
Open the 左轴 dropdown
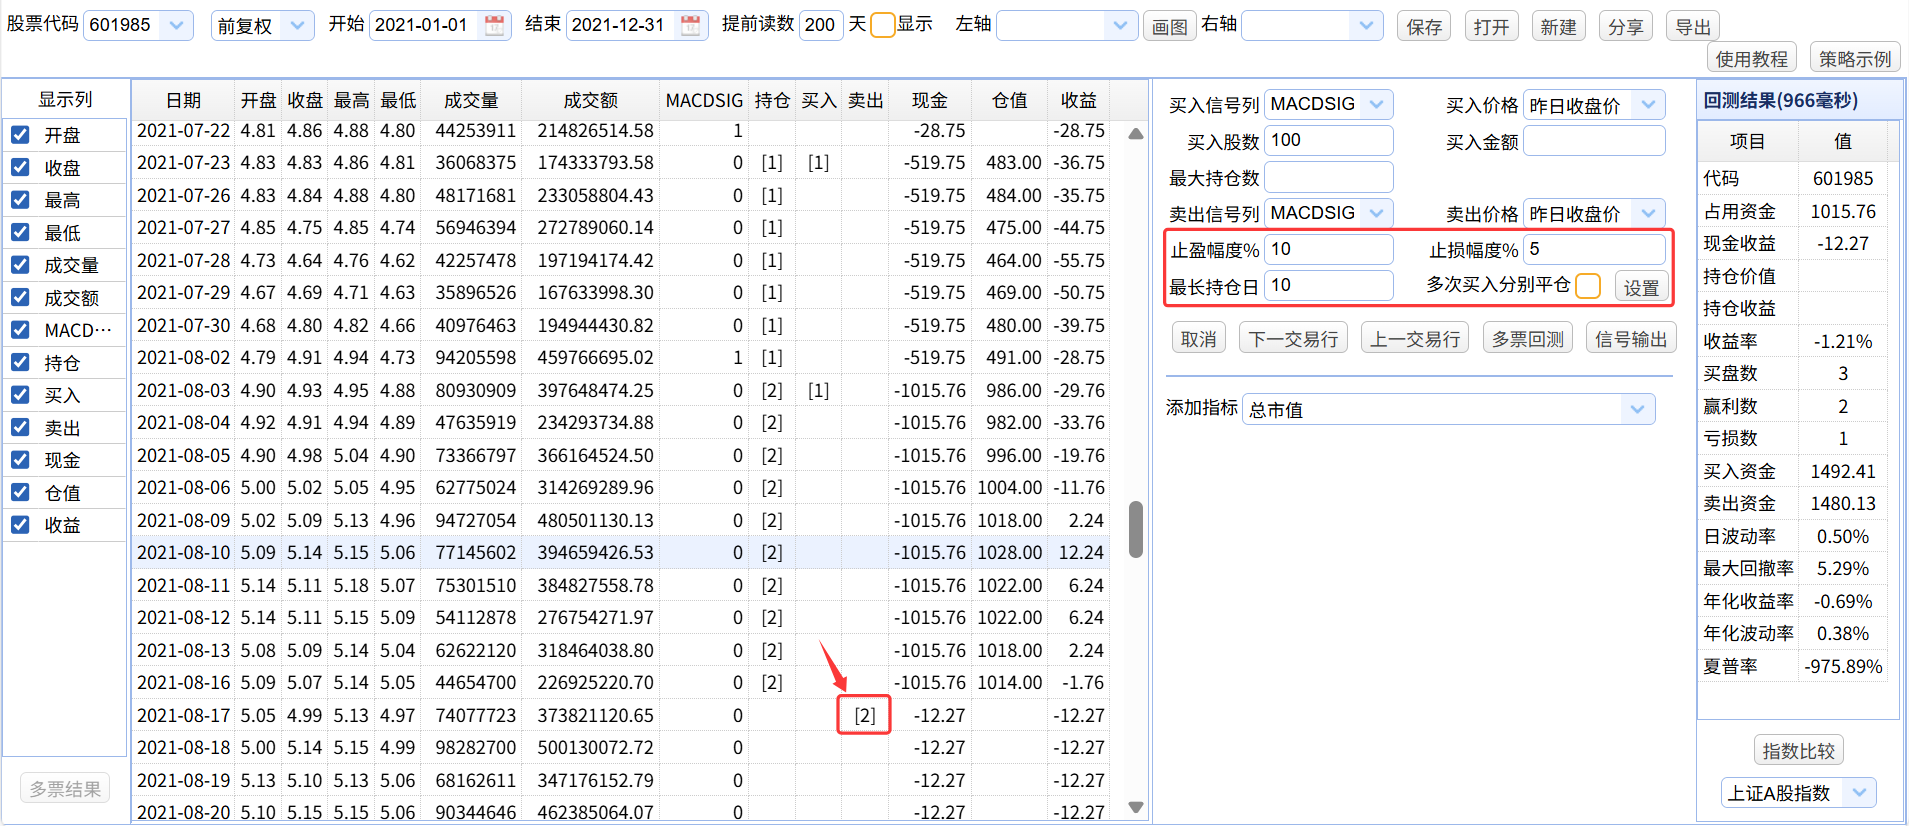(x=1120, y=25)
